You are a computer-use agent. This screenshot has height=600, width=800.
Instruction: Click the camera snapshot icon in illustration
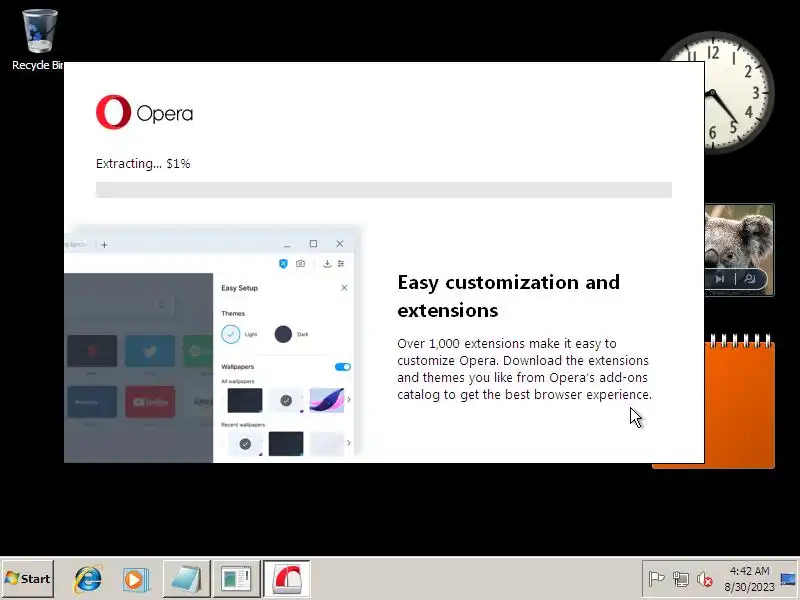301,263
